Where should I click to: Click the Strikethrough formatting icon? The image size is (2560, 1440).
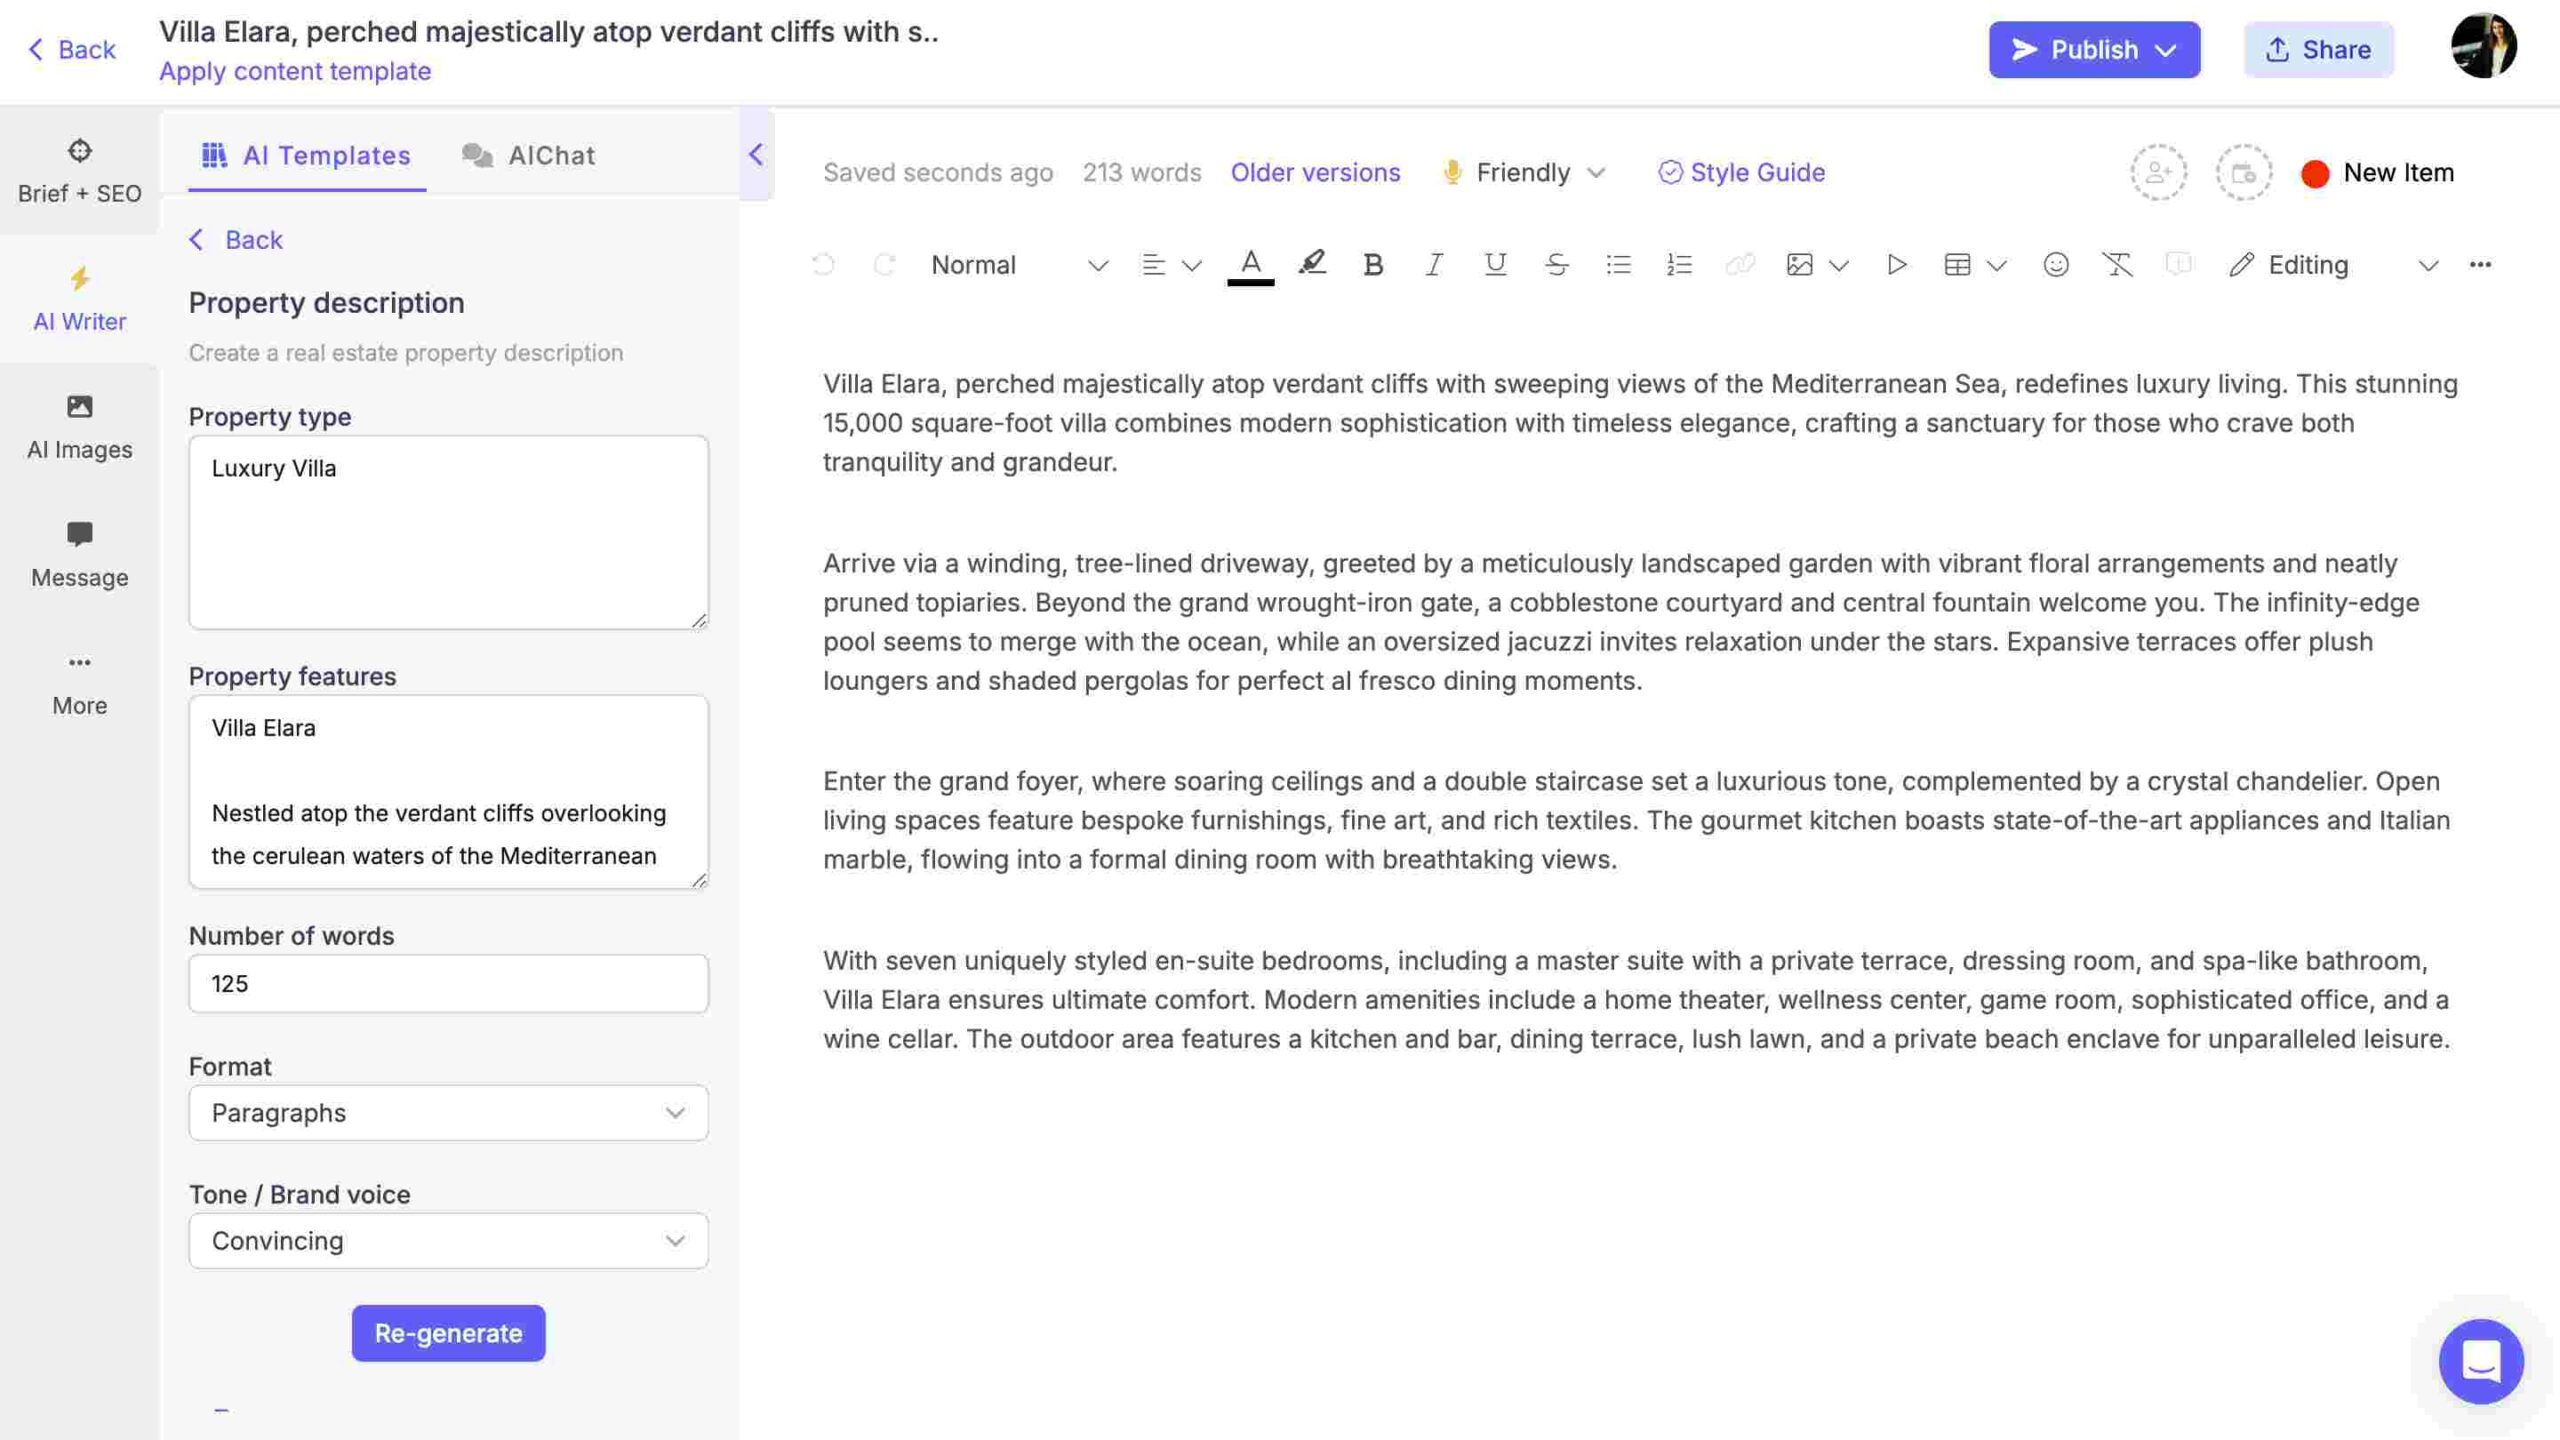coord(1554,264)
